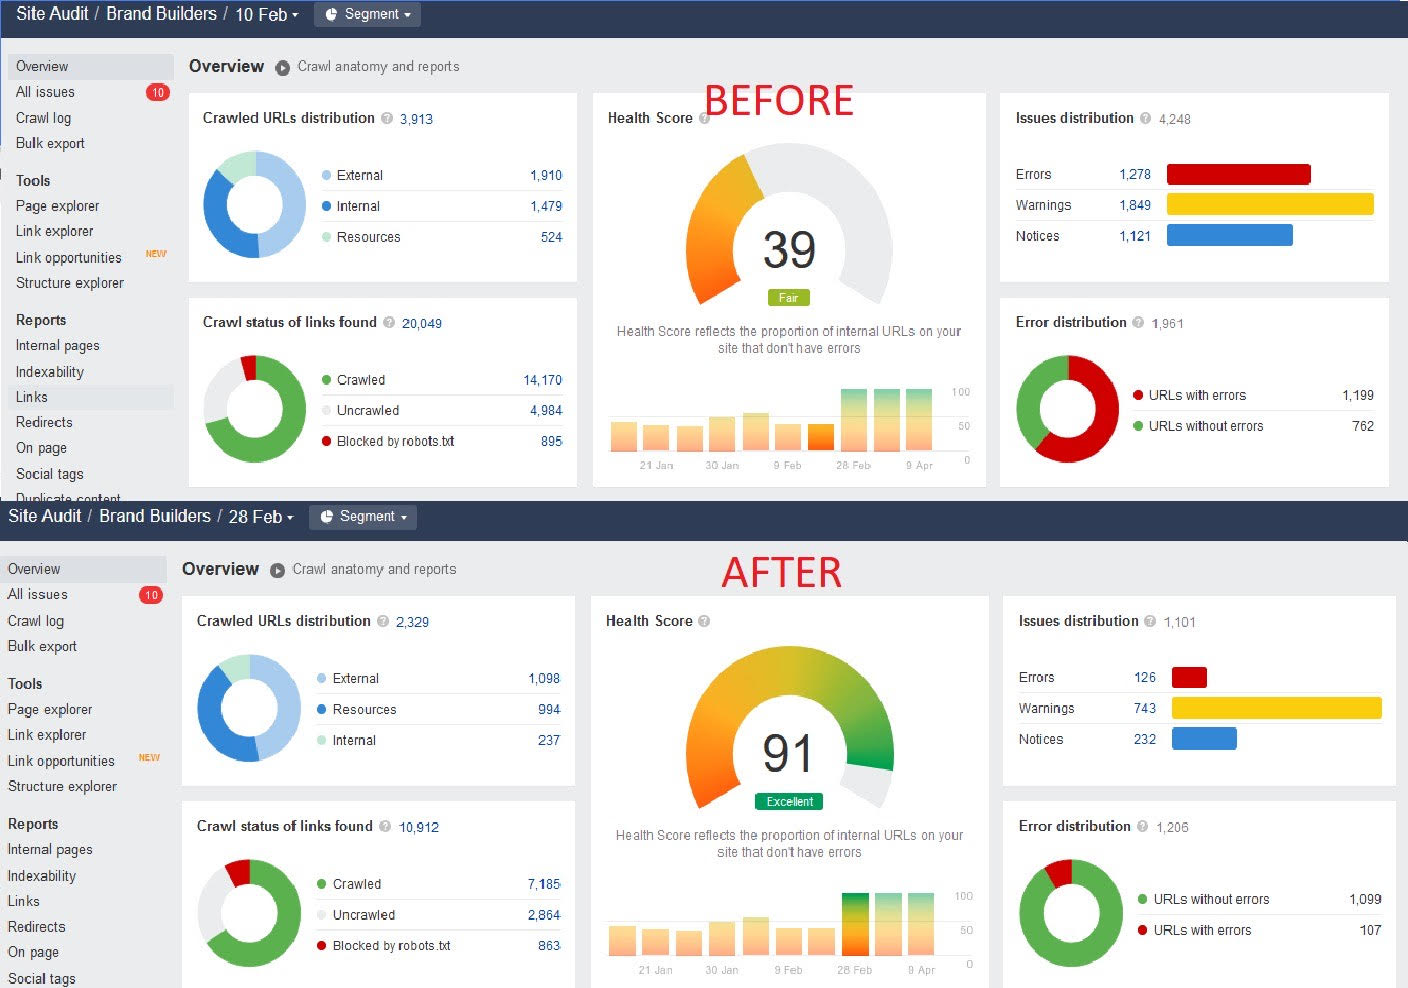Click URLs without errors count 1,099
This screenshot has width=1408, height=988.
coord(1365,899)
